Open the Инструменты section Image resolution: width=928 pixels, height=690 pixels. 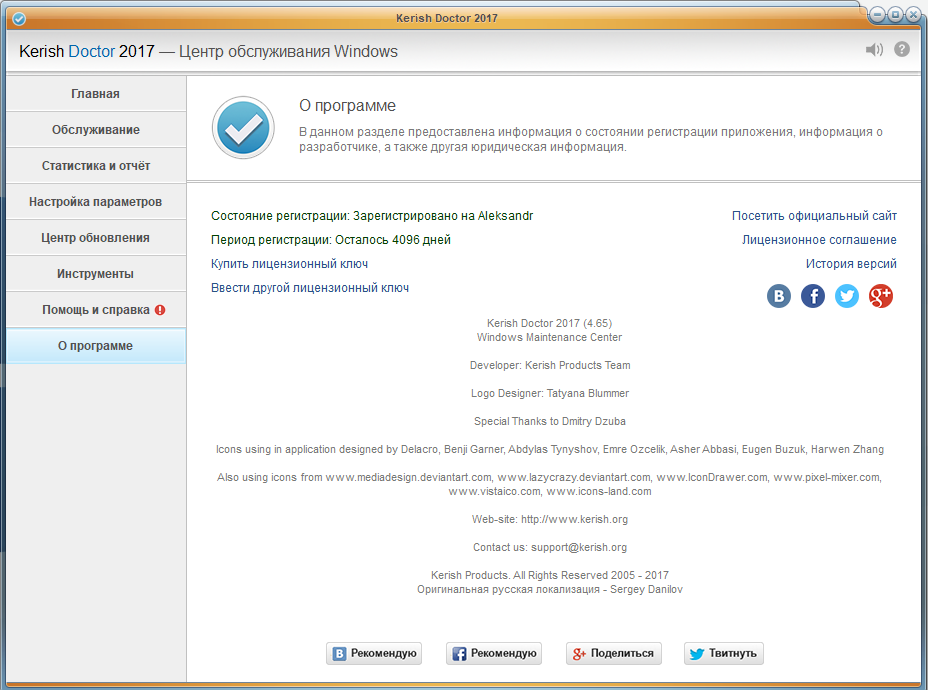(95, 274)
